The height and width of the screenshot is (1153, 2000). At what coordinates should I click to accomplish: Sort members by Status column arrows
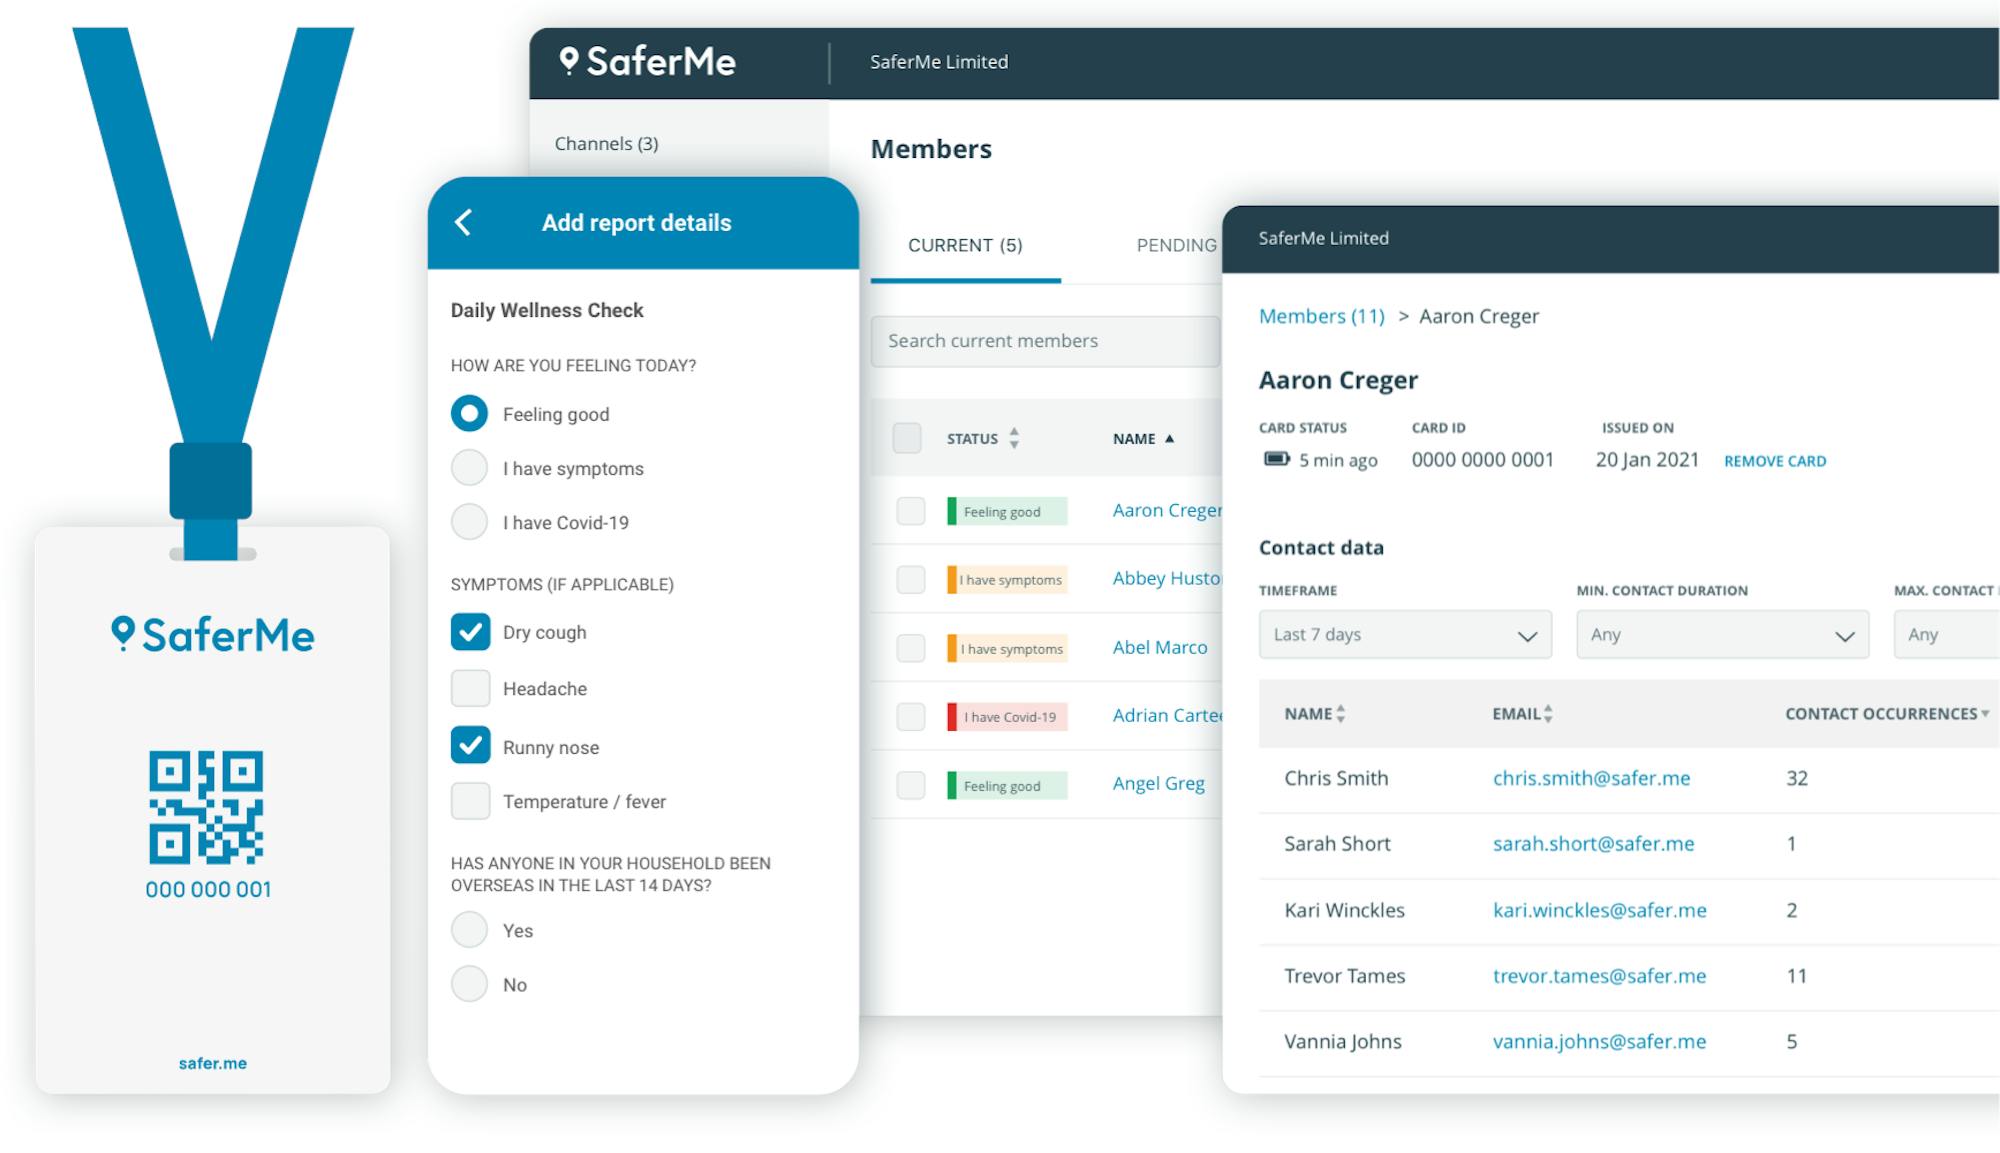click(1014, 438)
